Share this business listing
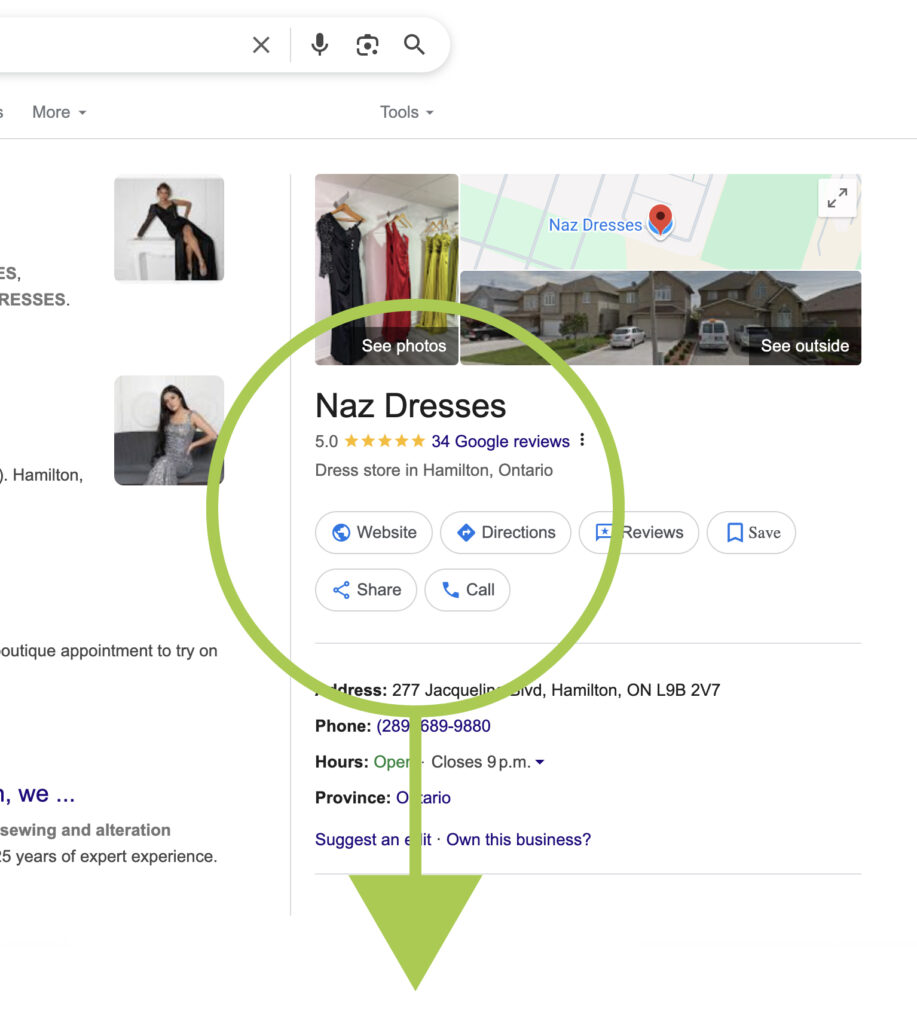Image resolution: width=917 pixels, height=1024 pixels. (x=366, y=590)
